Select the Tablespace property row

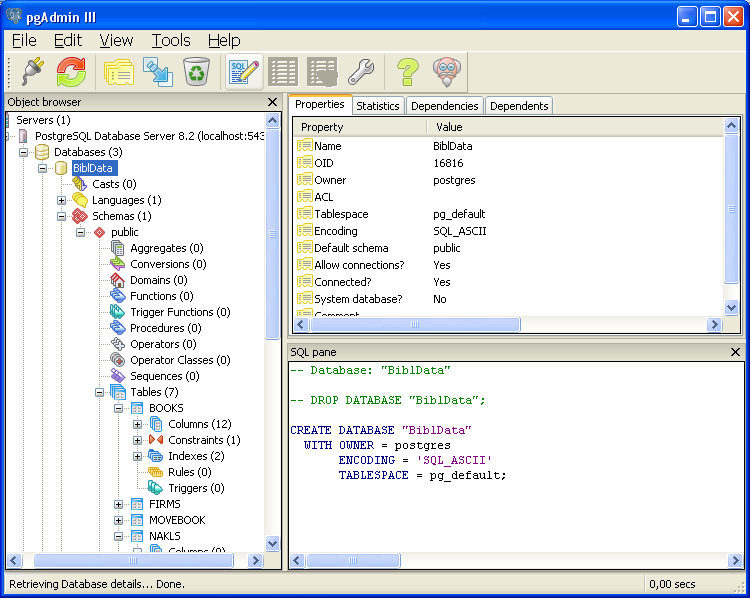[508, 214]
